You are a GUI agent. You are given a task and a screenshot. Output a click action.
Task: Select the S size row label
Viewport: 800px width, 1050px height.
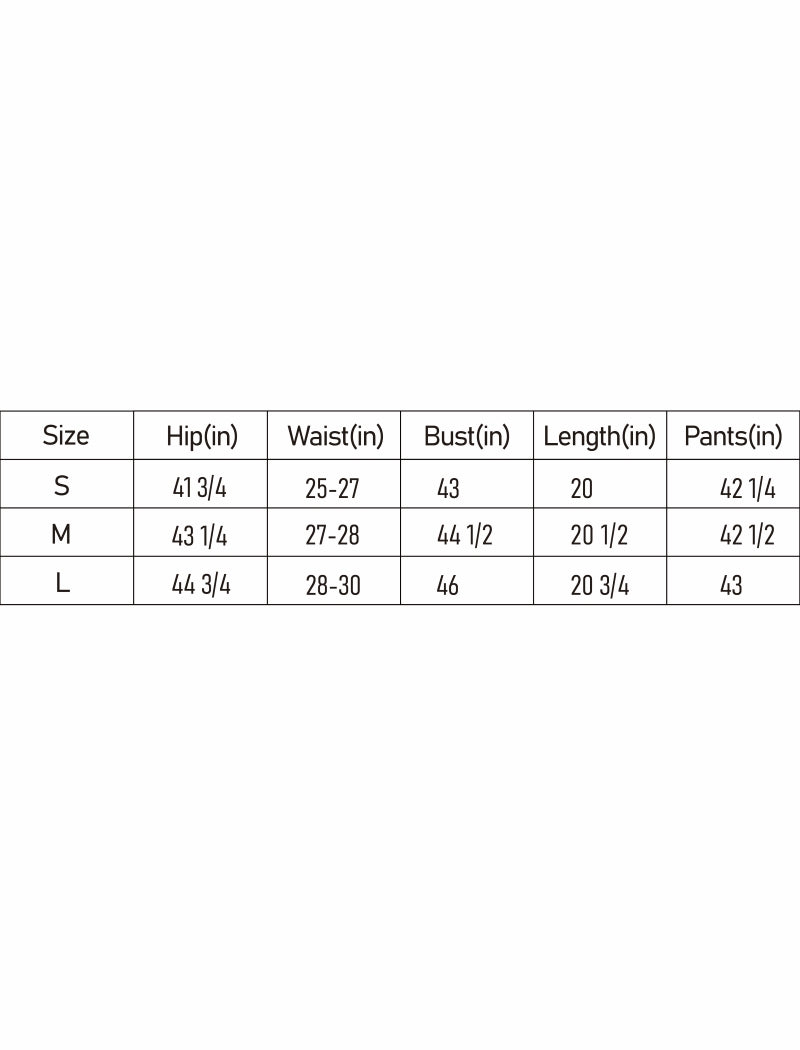[62, 486]
